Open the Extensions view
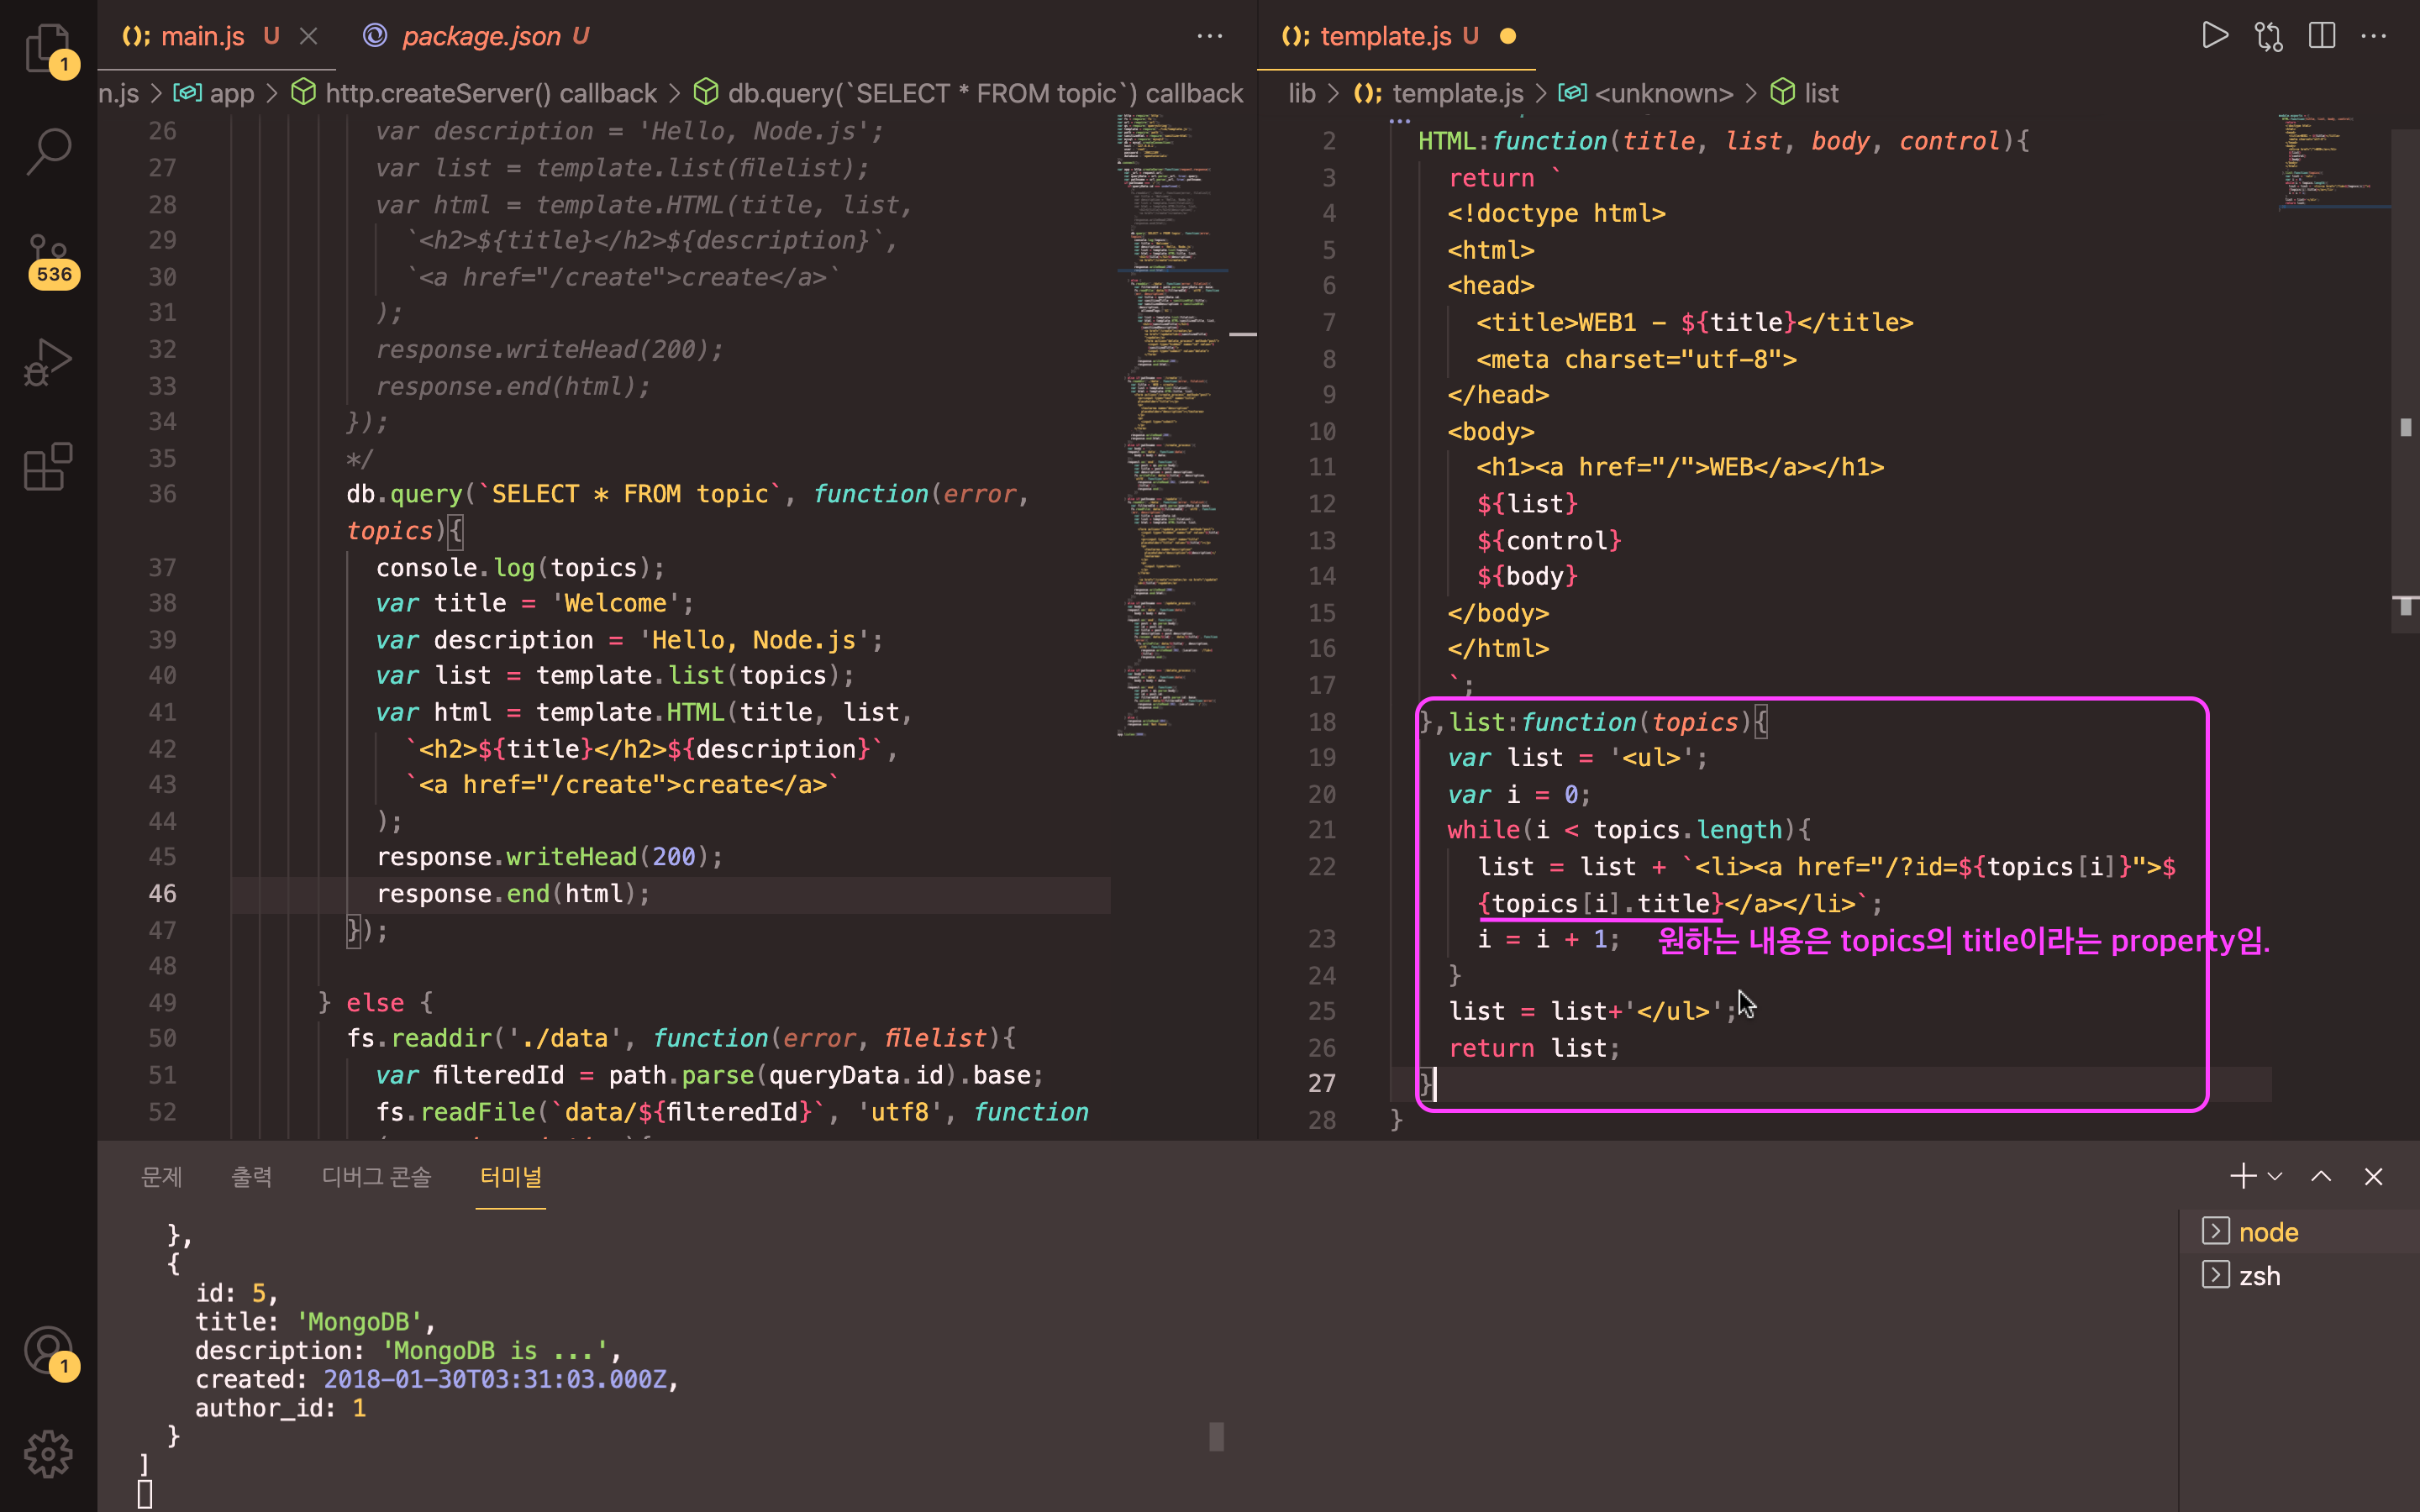 [47, 467]
